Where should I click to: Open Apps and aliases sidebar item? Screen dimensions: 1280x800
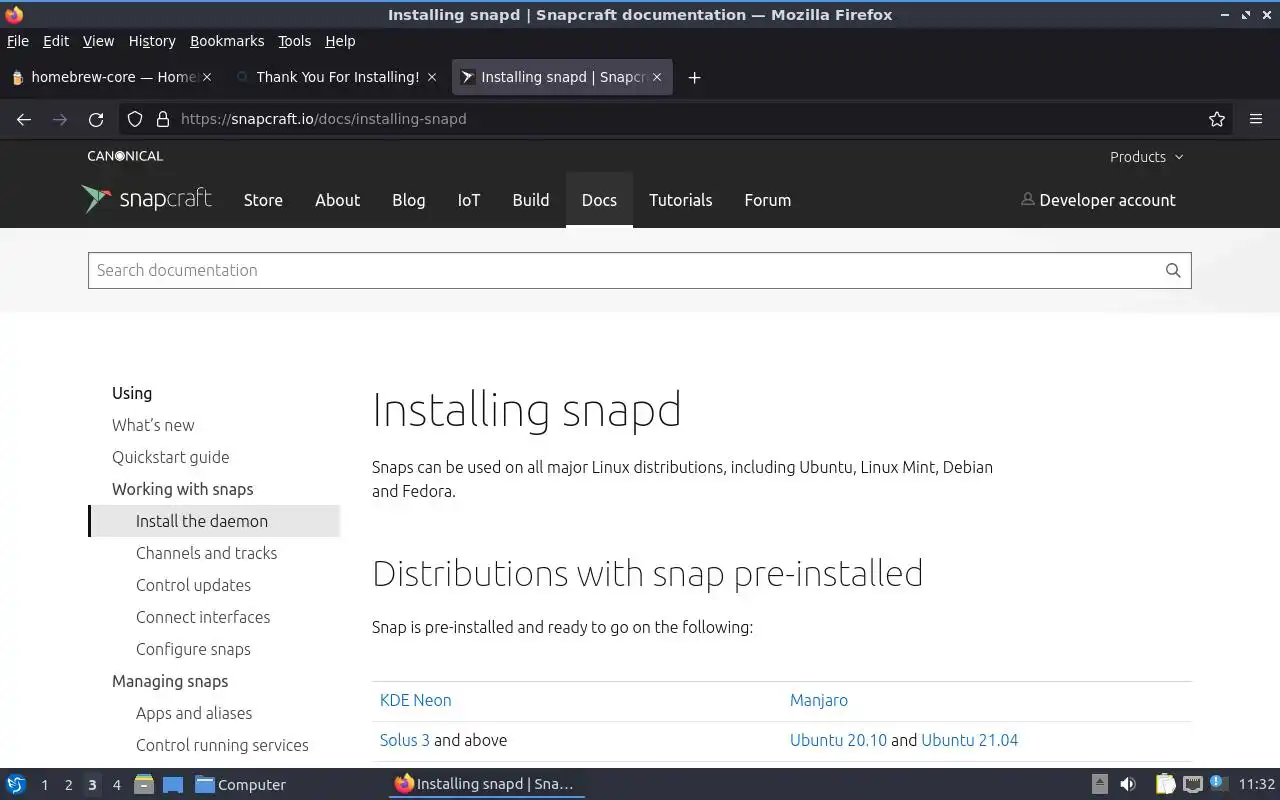[194, 713]
